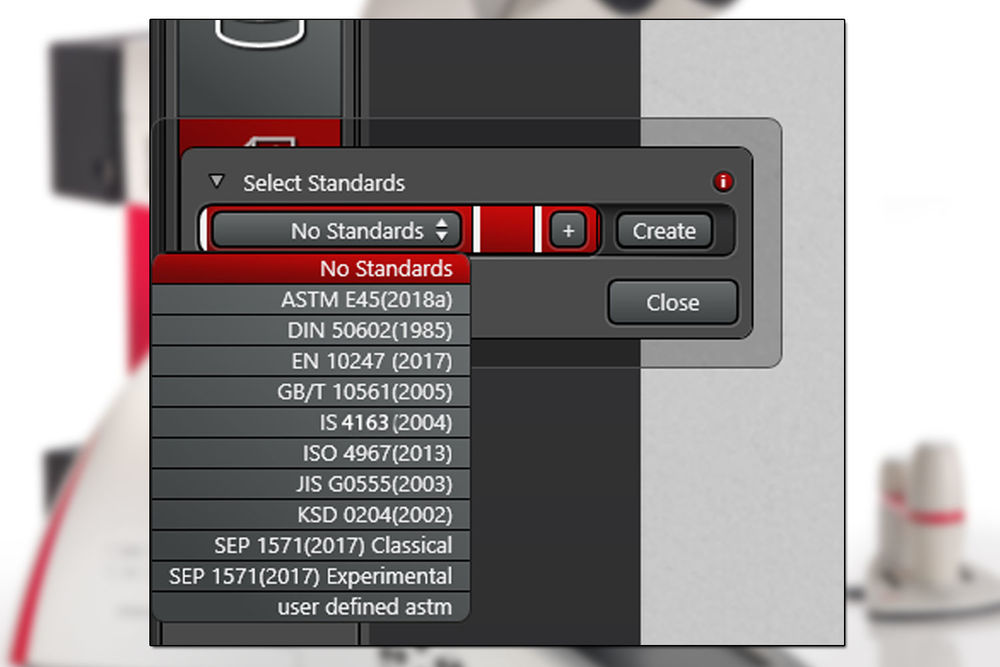This screenshot has width=1000, height=667.
Task: Close the Select Standards dialog
Action: [672, 303]
